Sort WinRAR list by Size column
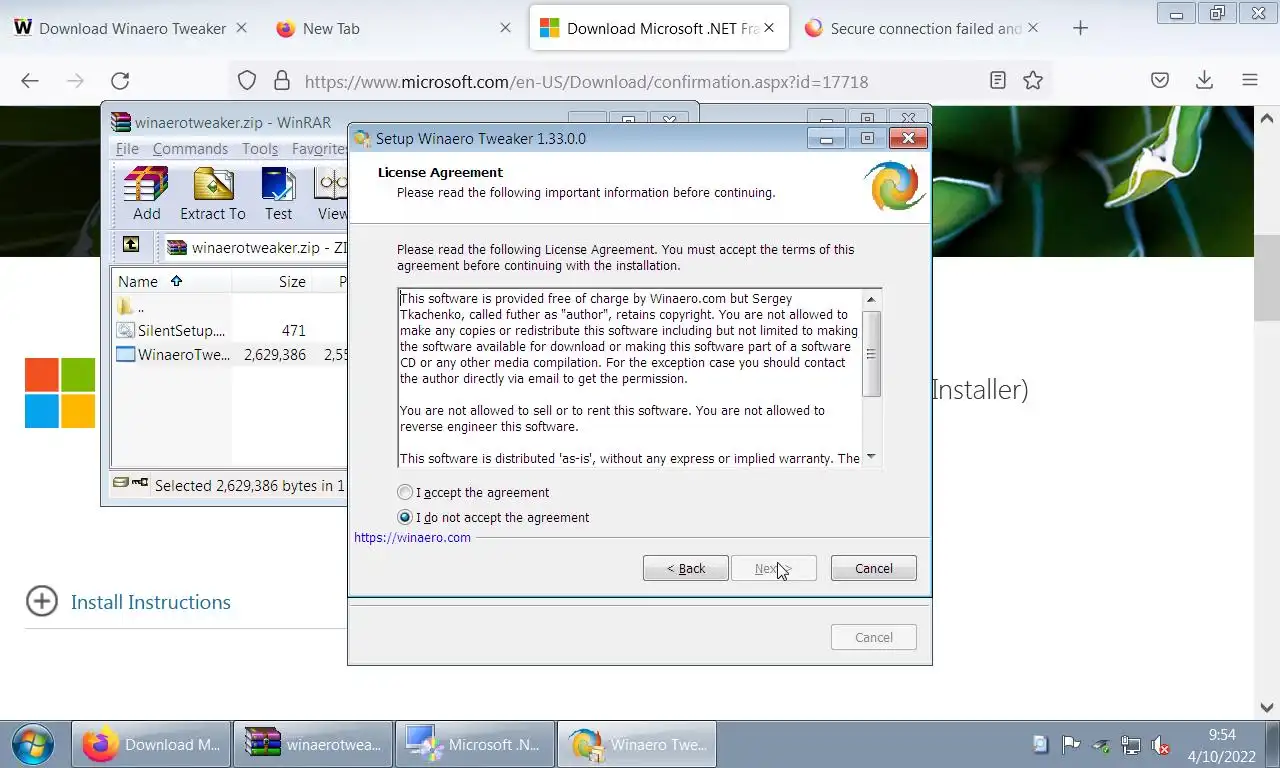The height and width of the screenshot is (768, 1280). click(x=272, y=282)
